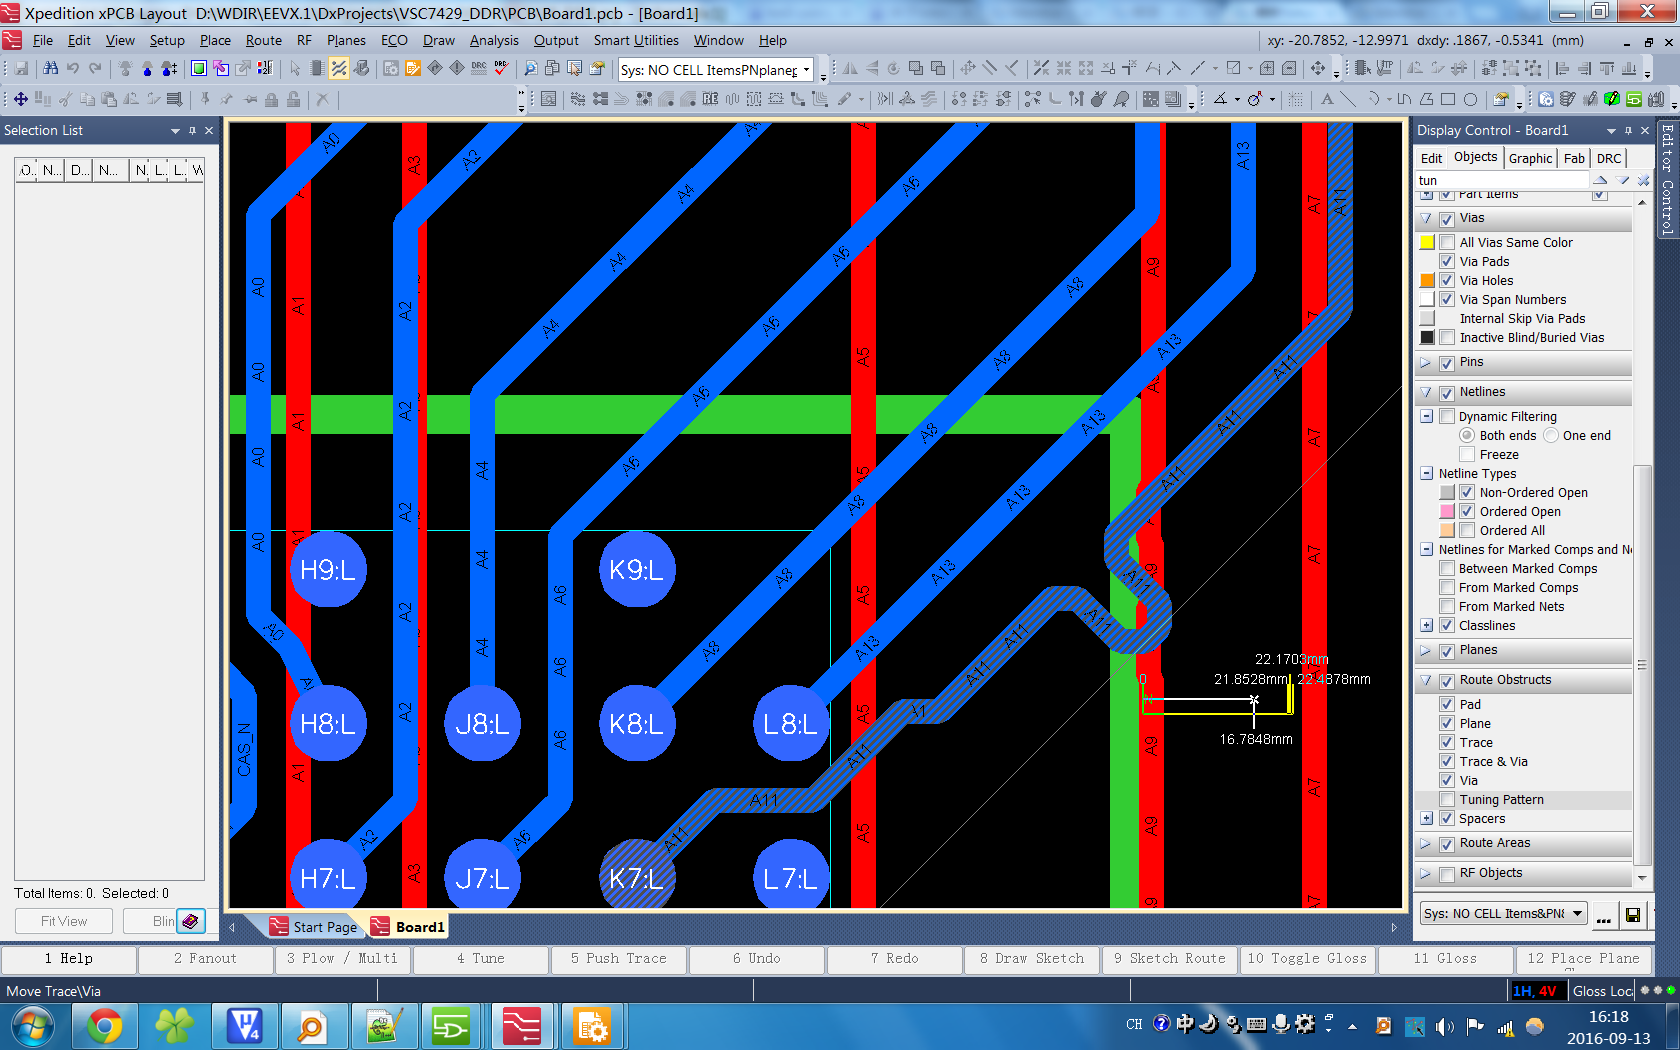Click the binoculars Find icon

[x=50, y=68]
